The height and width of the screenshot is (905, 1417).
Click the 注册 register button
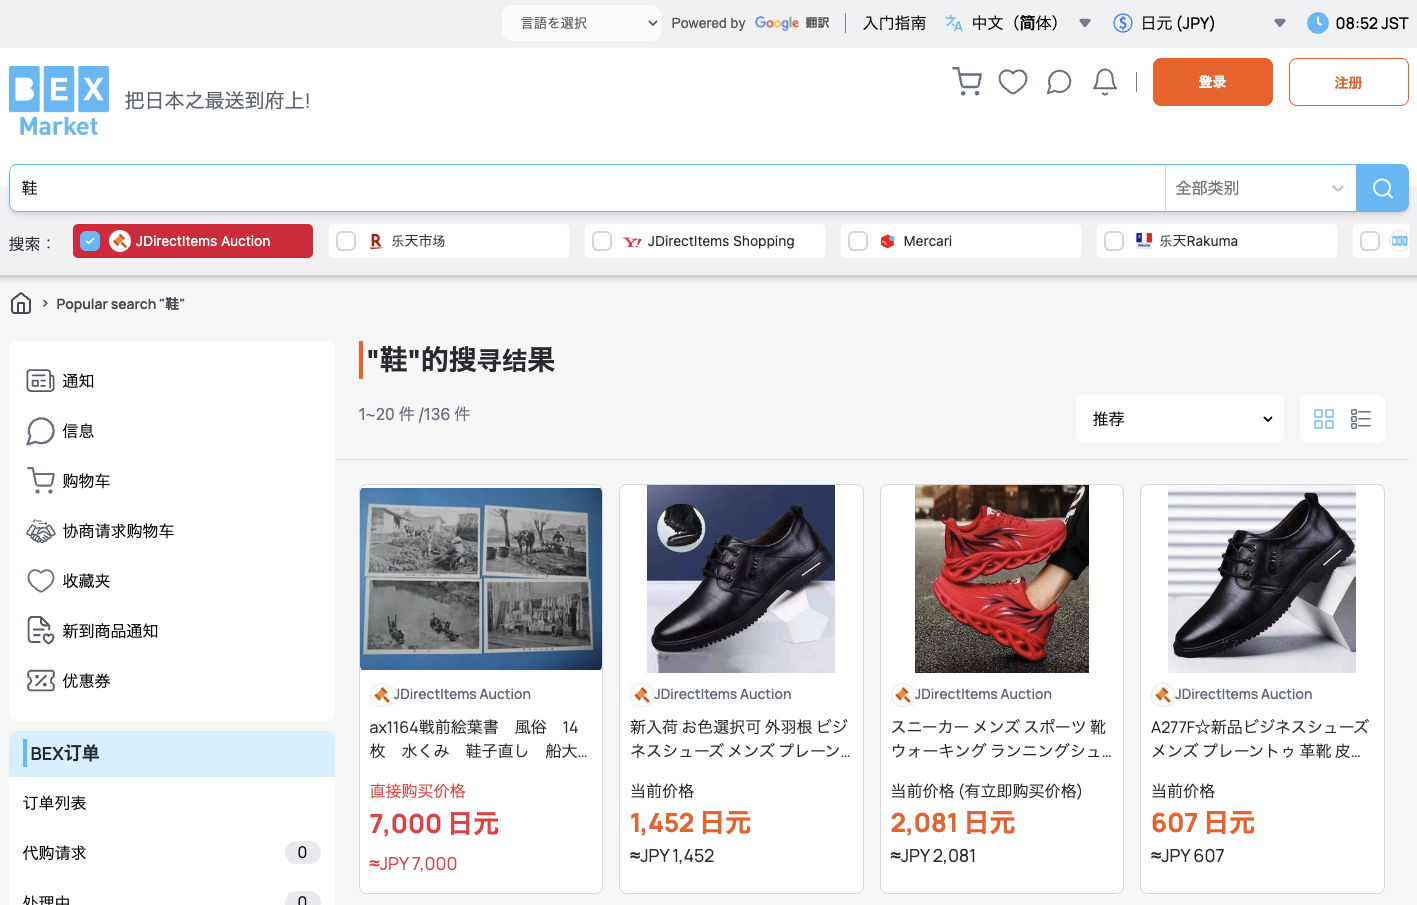coord(1348,82)
